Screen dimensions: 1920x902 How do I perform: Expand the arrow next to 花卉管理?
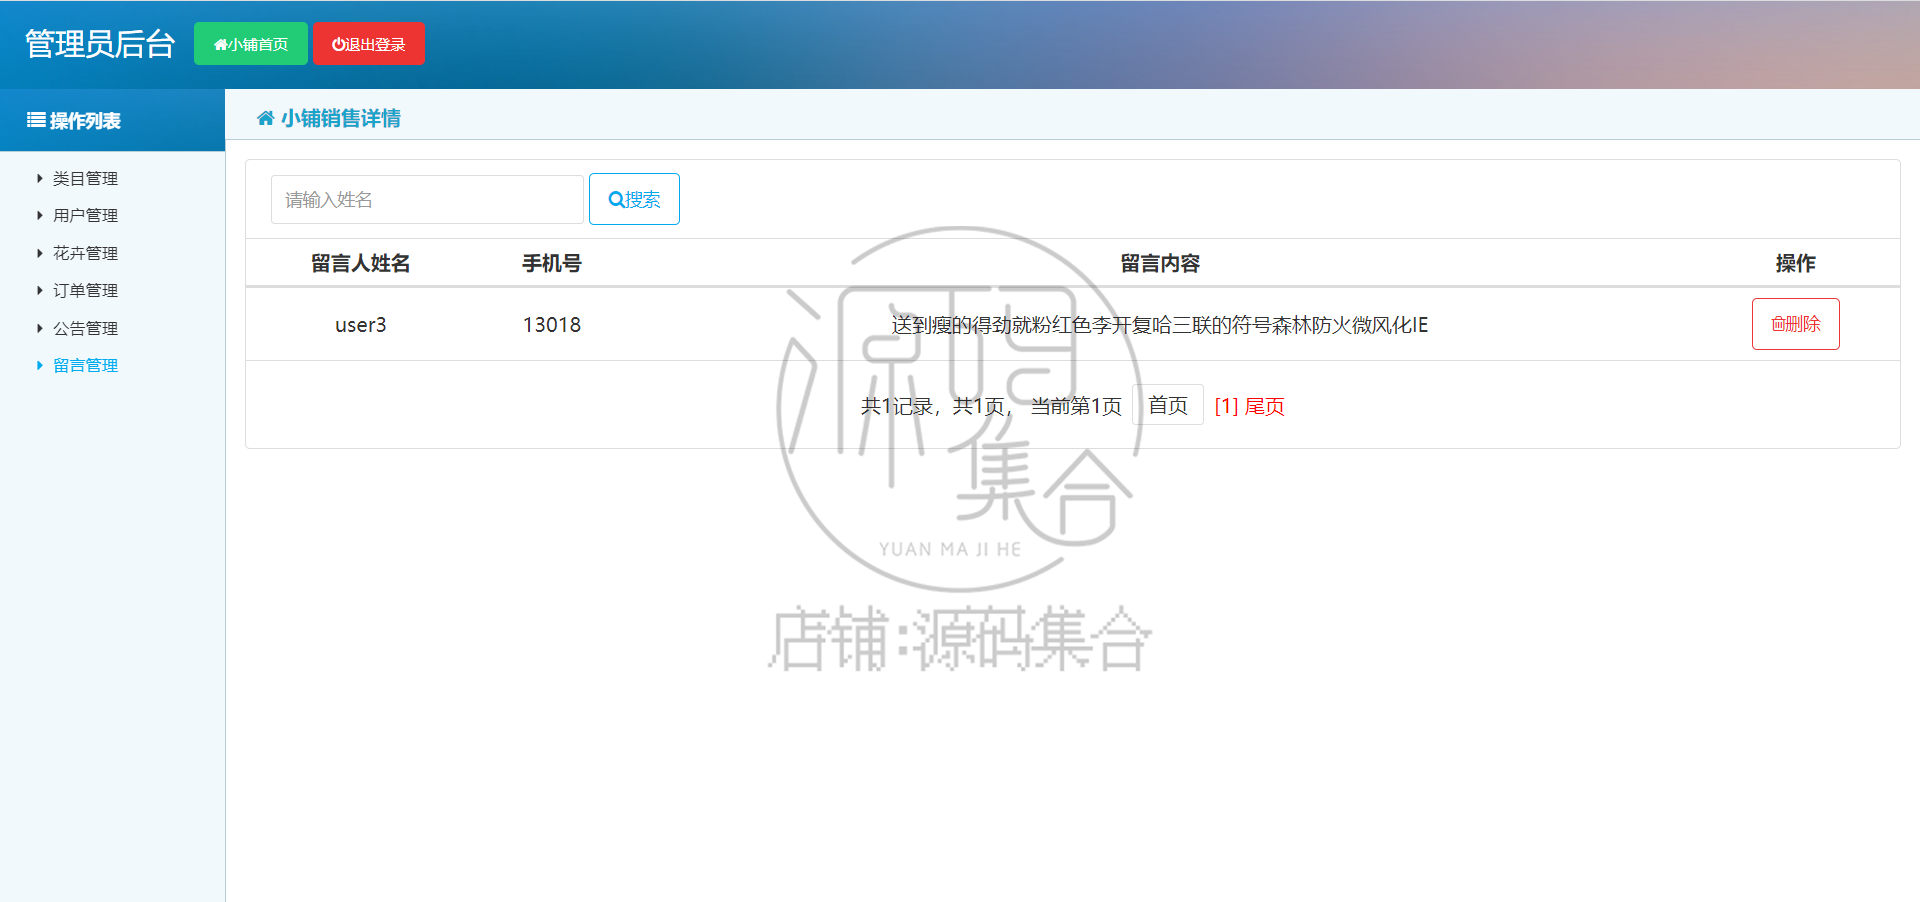tap(40, 253)
